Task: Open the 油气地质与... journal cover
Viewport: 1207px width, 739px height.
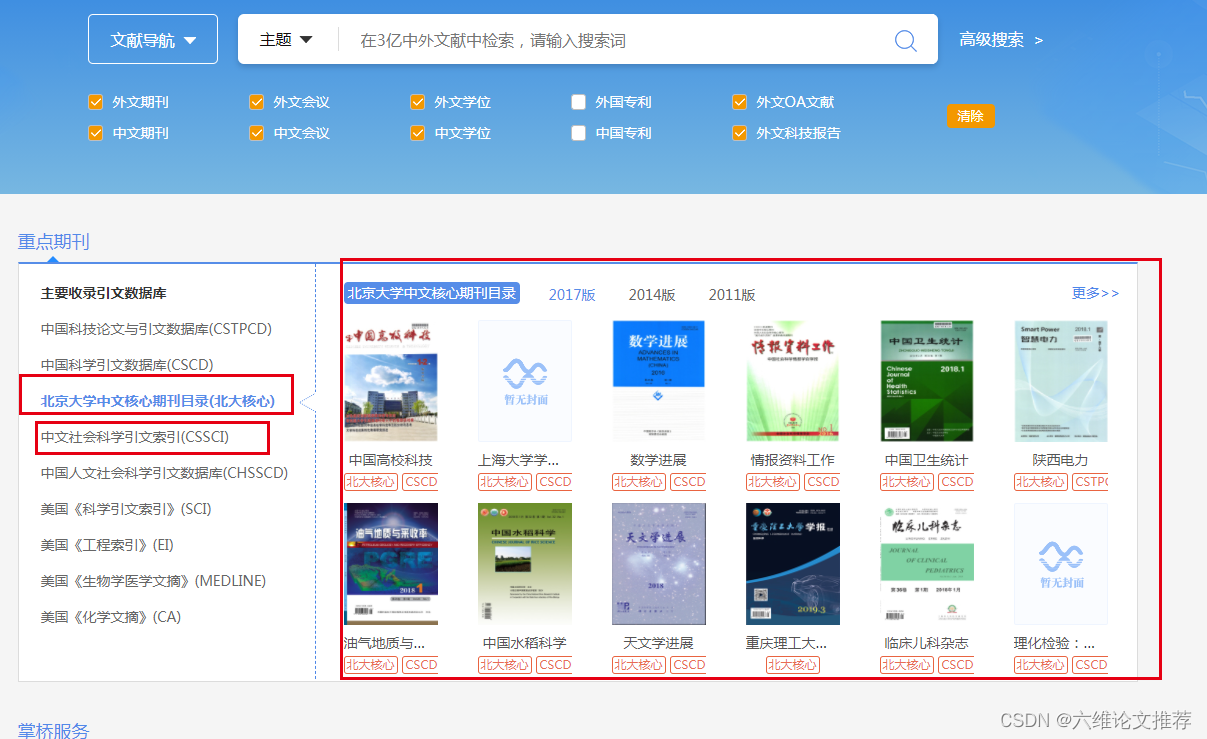Action: tap(391, 564)
